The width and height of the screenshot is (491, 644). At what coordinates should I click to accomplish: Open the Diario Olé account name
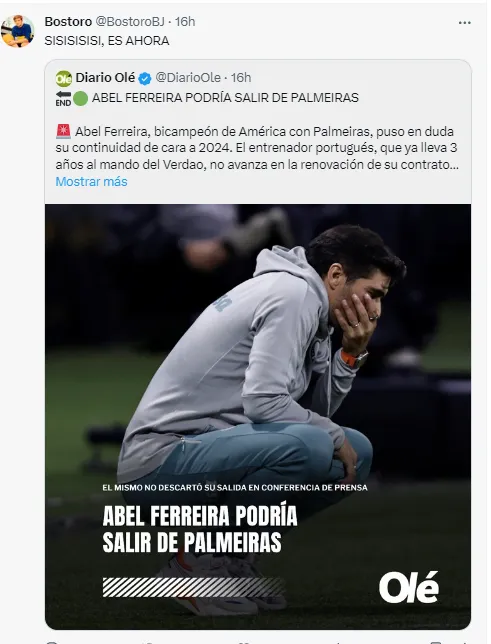point(105,78)
